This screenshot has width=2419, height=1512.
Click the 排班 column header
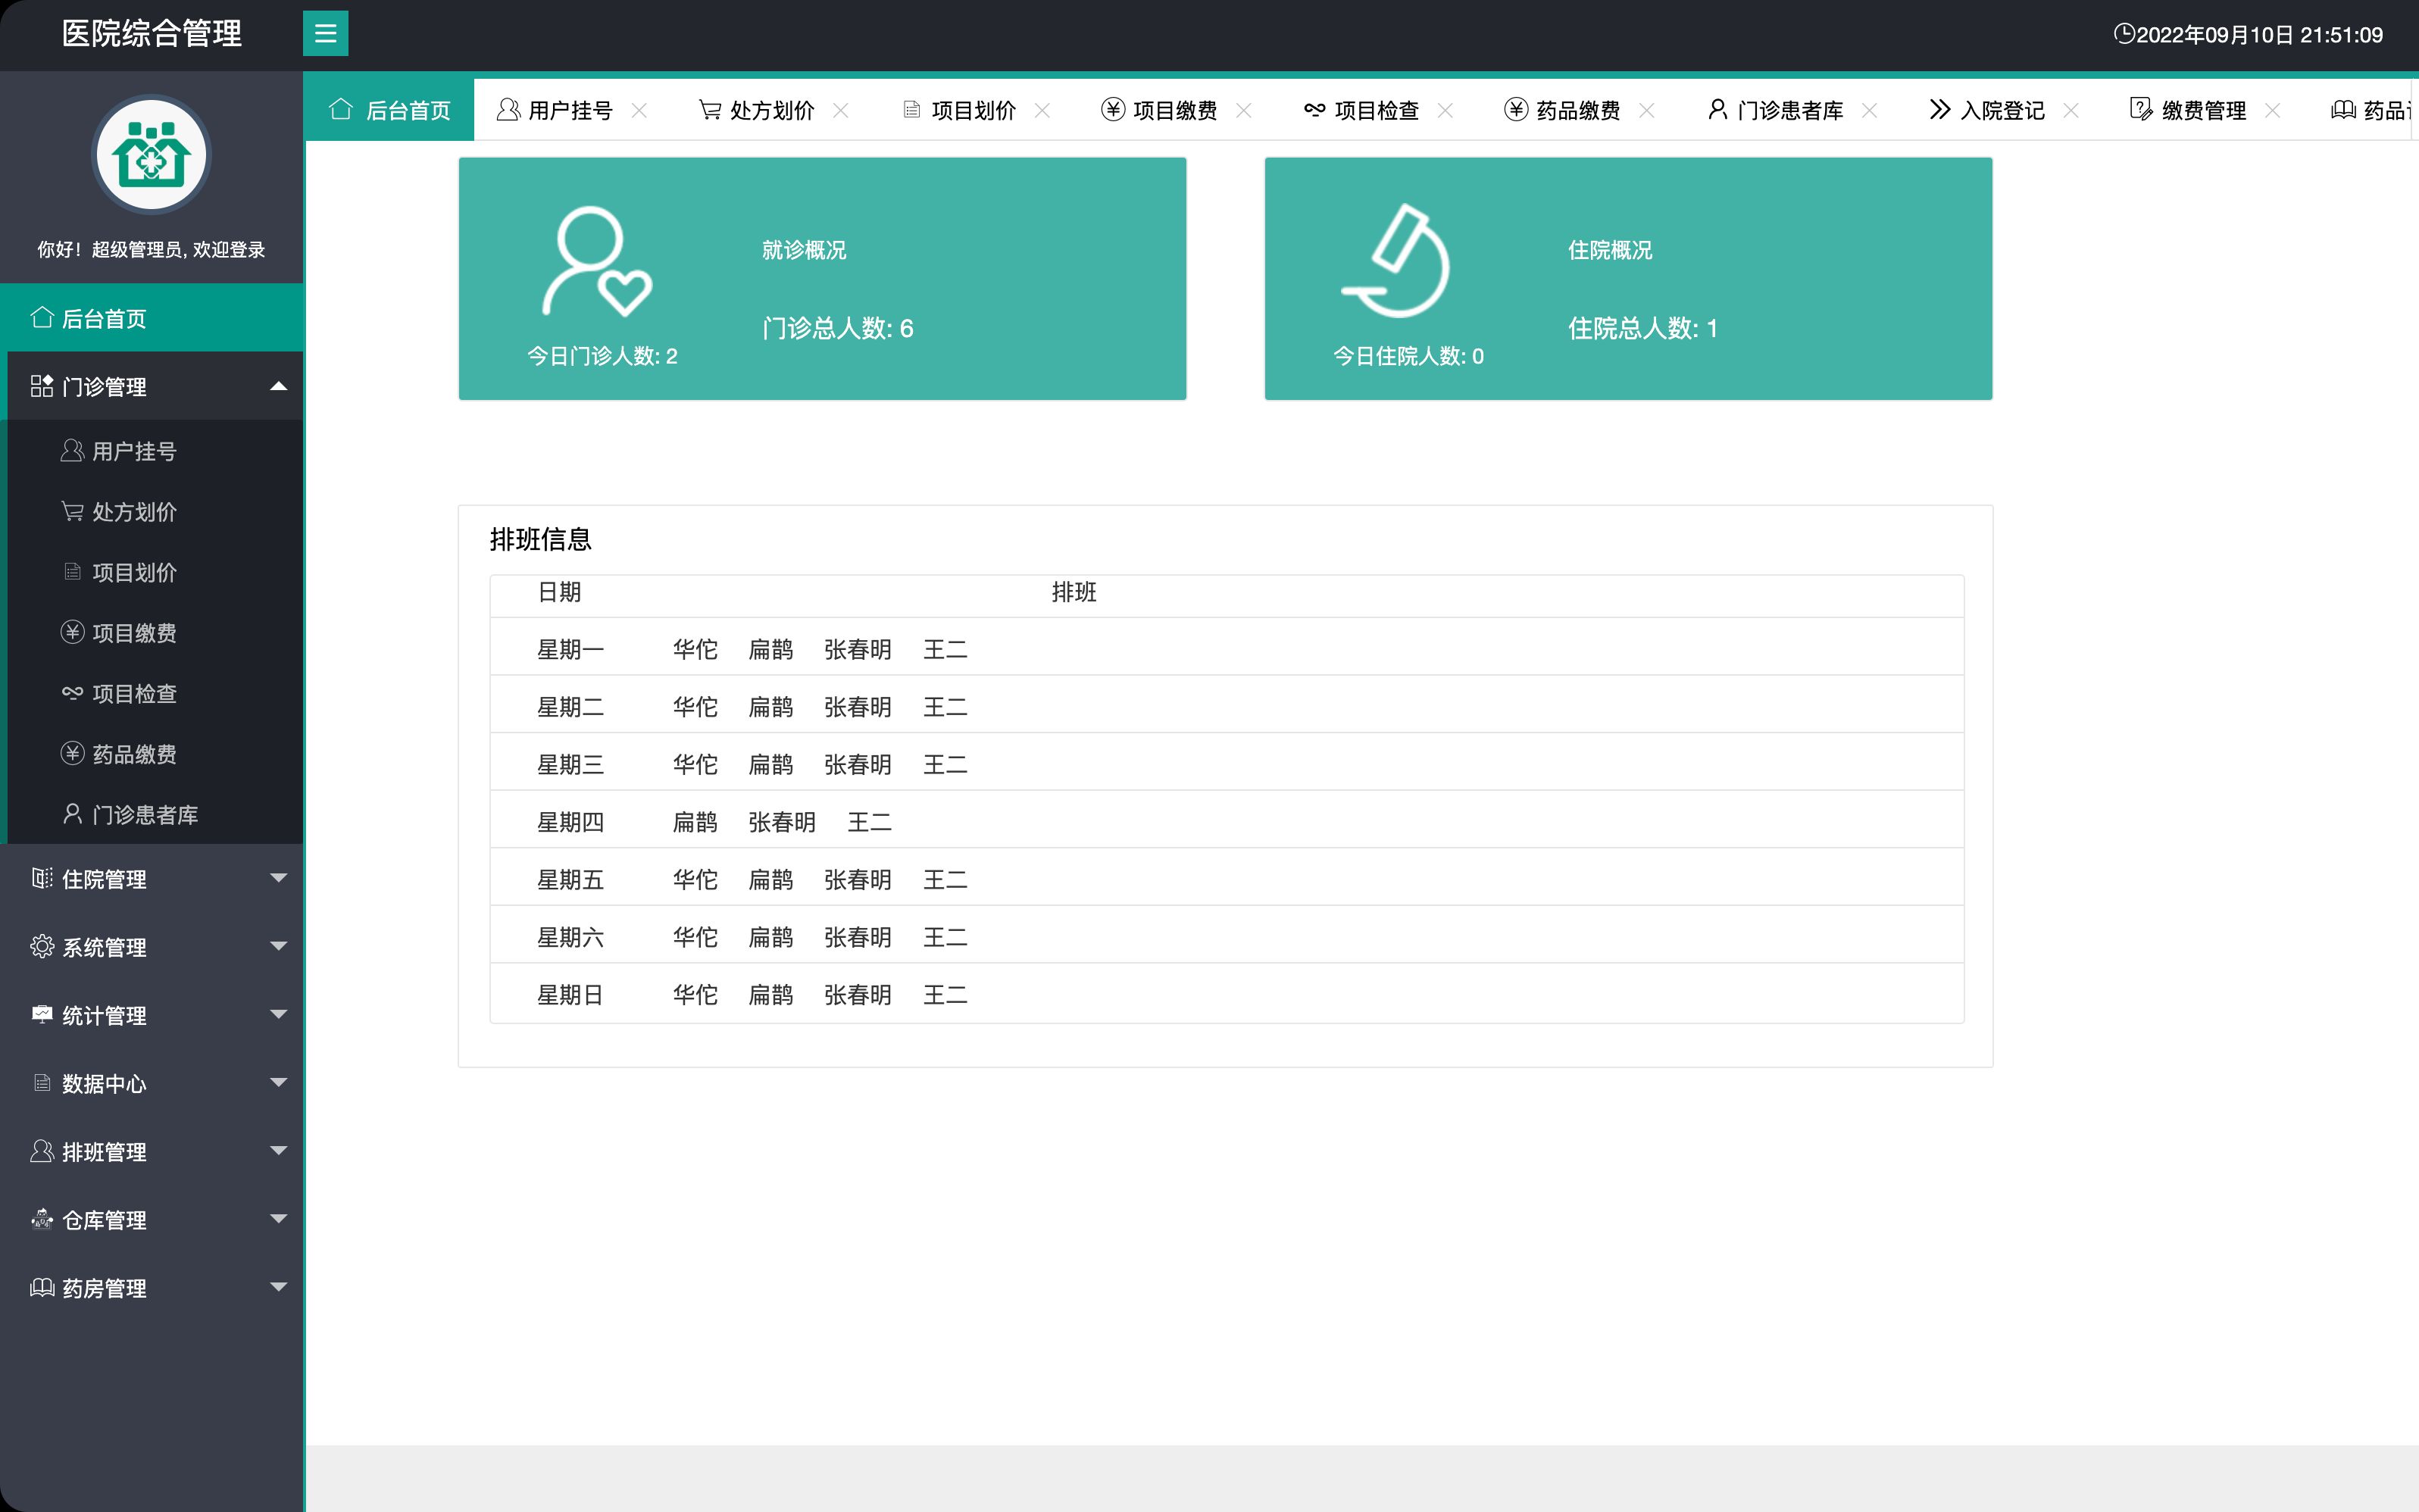click(1074, 592)
